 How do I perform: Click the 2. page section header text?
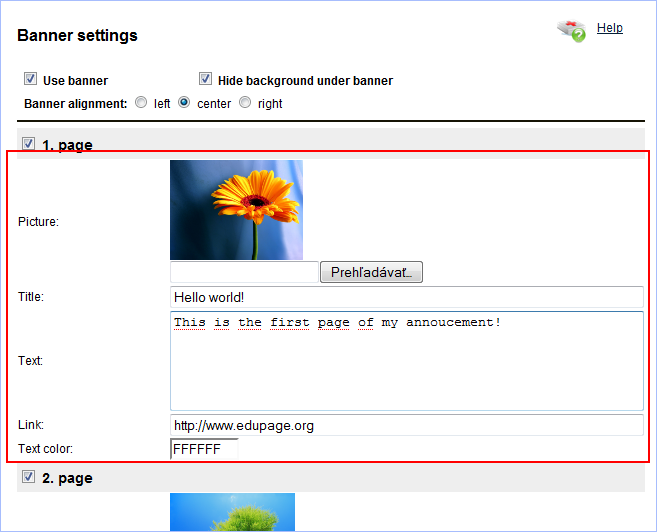67,478
